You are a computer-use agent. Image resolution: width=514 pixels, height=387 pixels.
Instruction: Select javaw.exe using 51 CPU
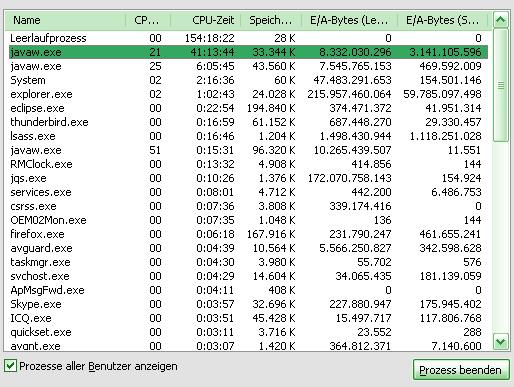point(248,150)
